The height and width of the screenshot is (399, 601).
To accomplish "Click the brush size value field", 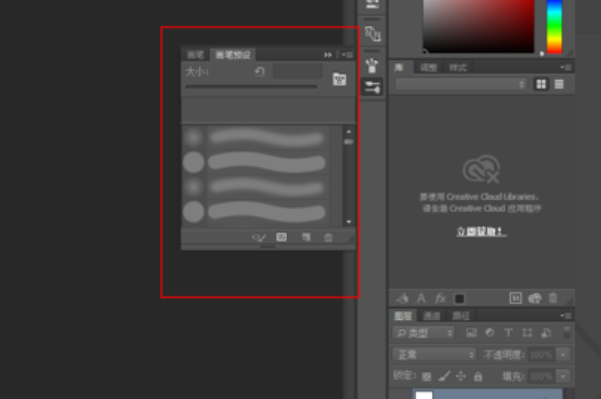I will 297,71.
